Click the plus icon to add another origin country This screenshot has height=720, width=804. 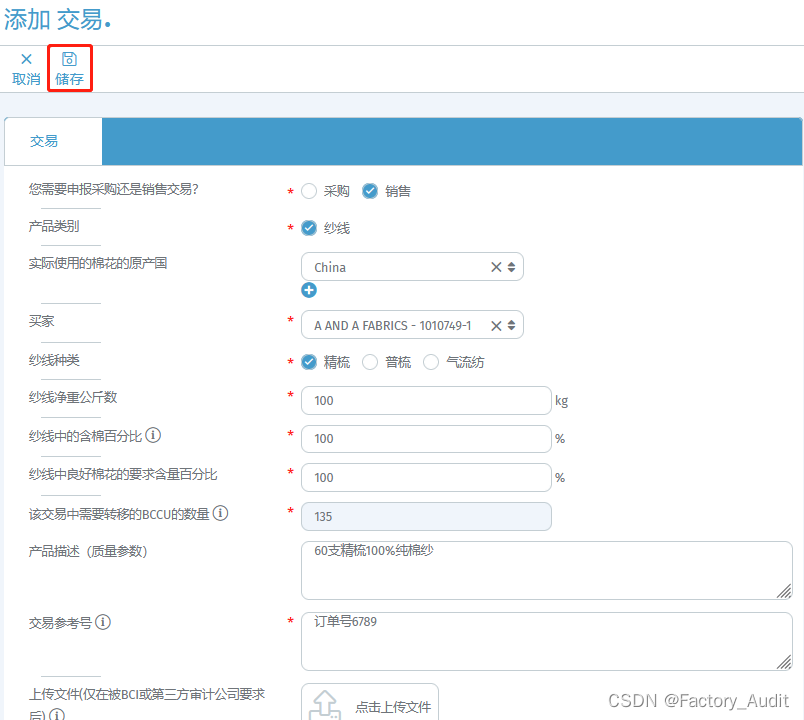[309, 290]
